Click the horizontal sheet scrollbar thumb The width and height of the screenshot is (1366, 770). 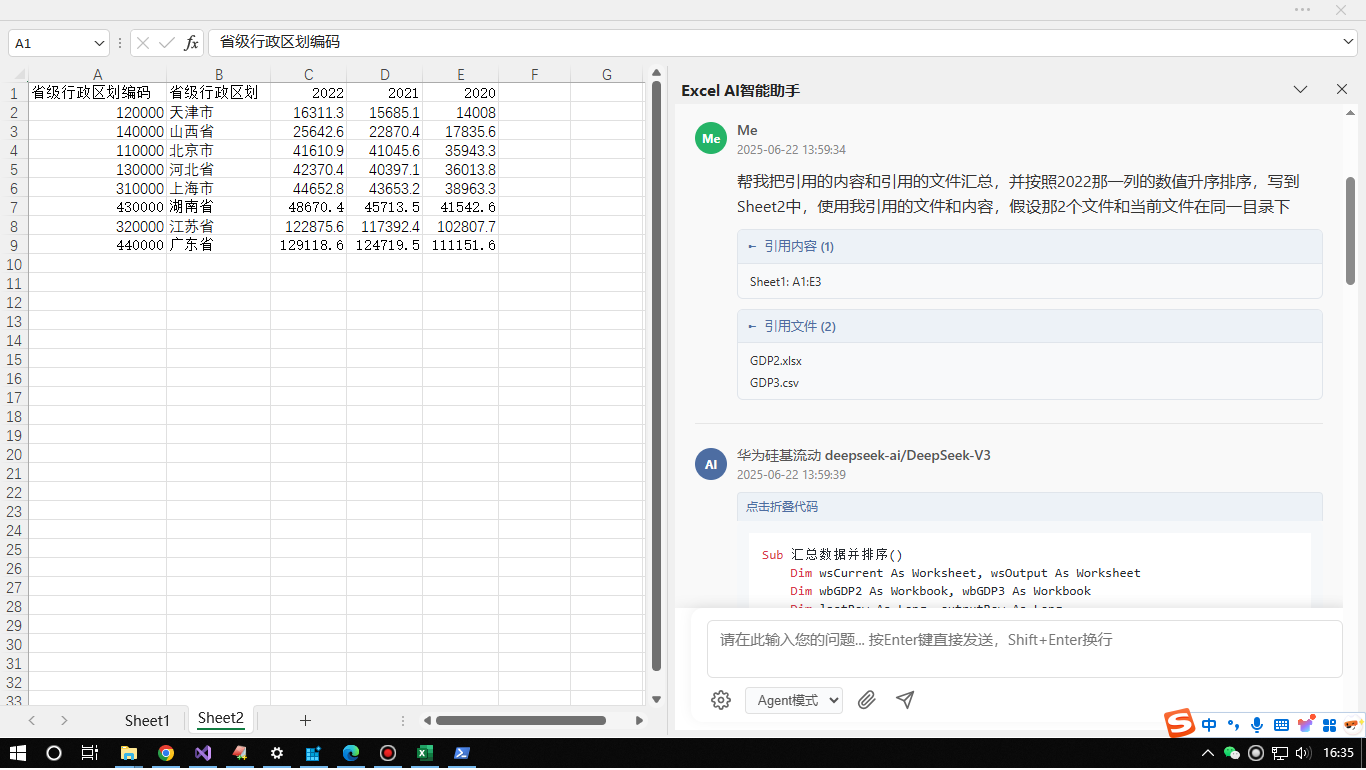tap(520, 720)
